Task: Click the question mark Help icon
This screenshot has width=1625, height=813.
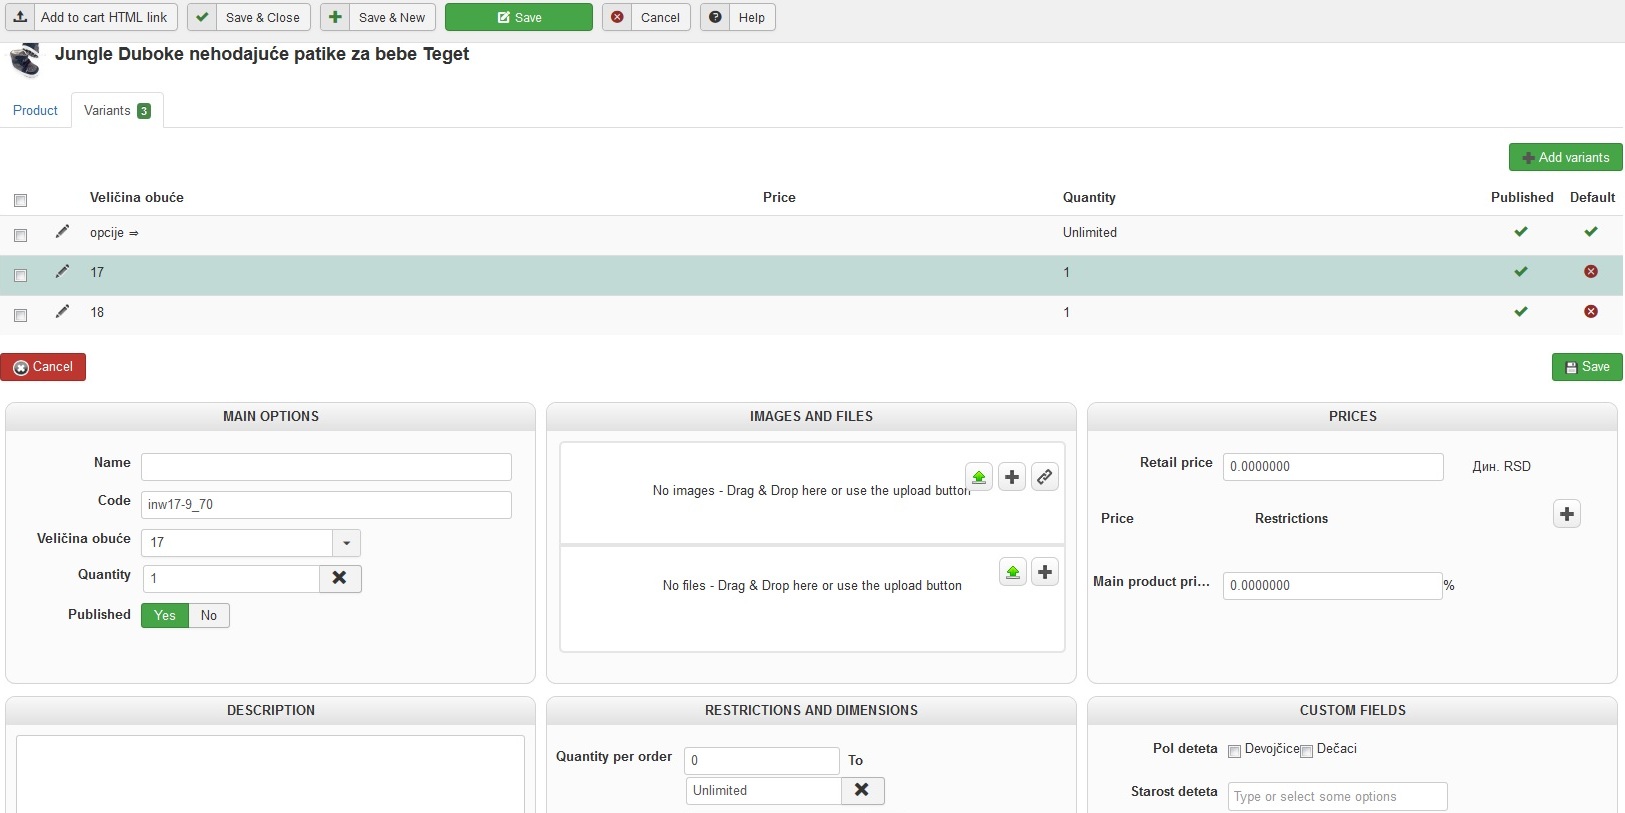Action: pyautogui.click(x=715, y=17)
